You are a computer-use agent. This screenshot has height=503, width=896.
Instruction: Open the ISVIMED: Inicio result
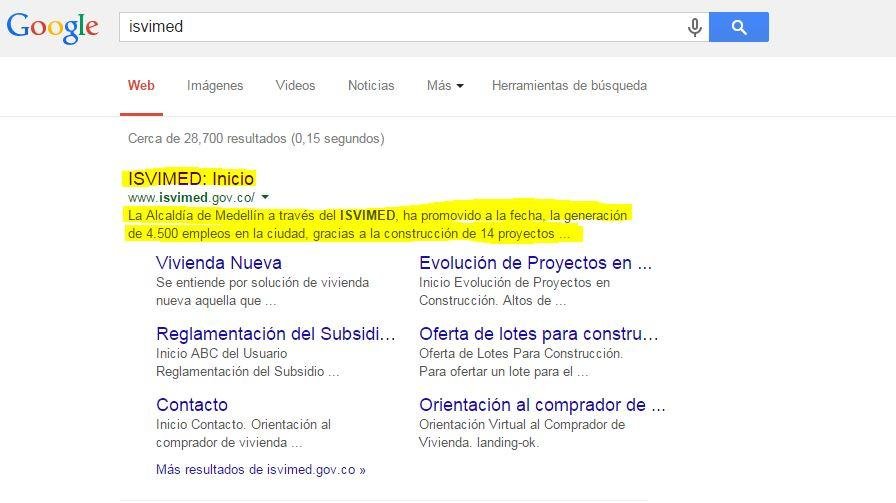[191, 178]
